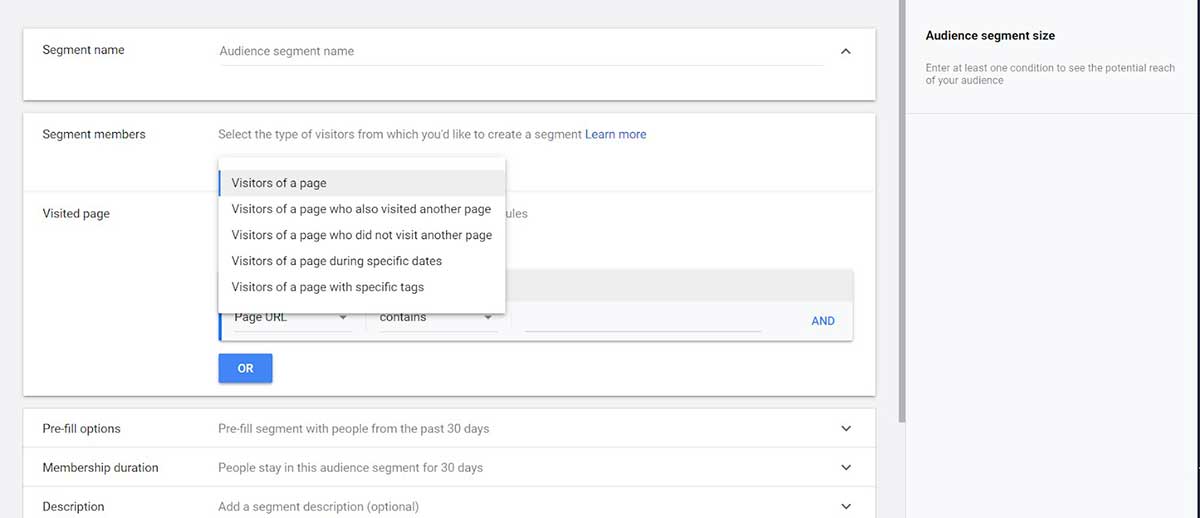The height and width of the screenshot is (518, 1200).
Task: Collapse the Segment name section chevron
Action: (x=846, y=51)
